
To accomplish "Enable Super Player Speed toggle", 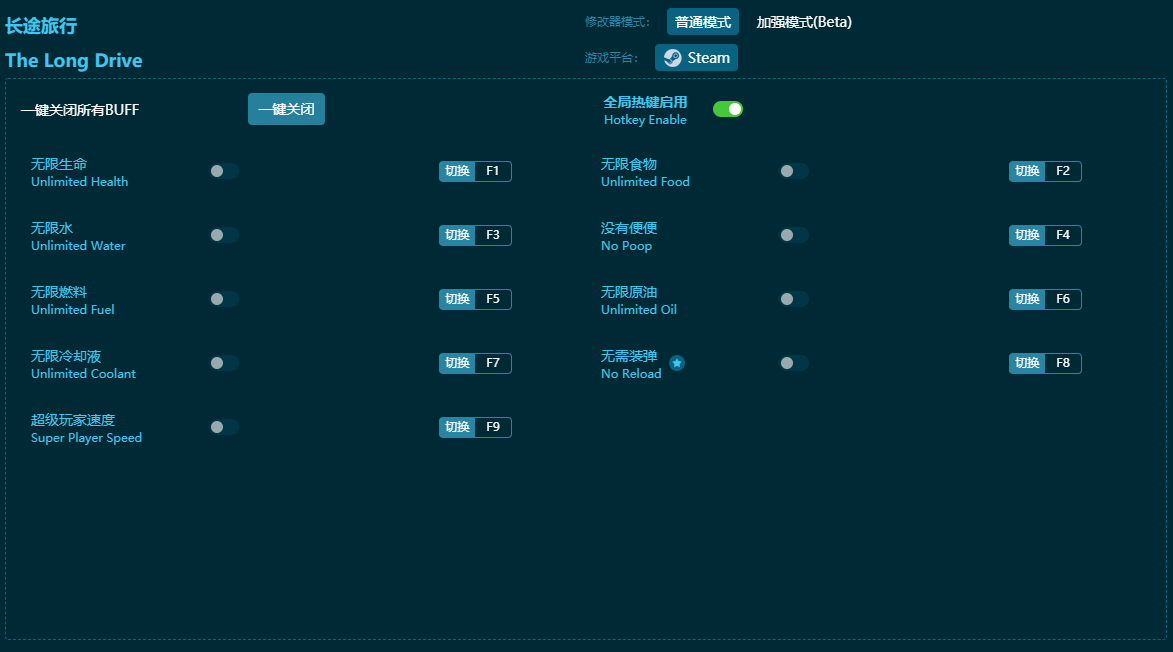I will (x=224, y=427).
